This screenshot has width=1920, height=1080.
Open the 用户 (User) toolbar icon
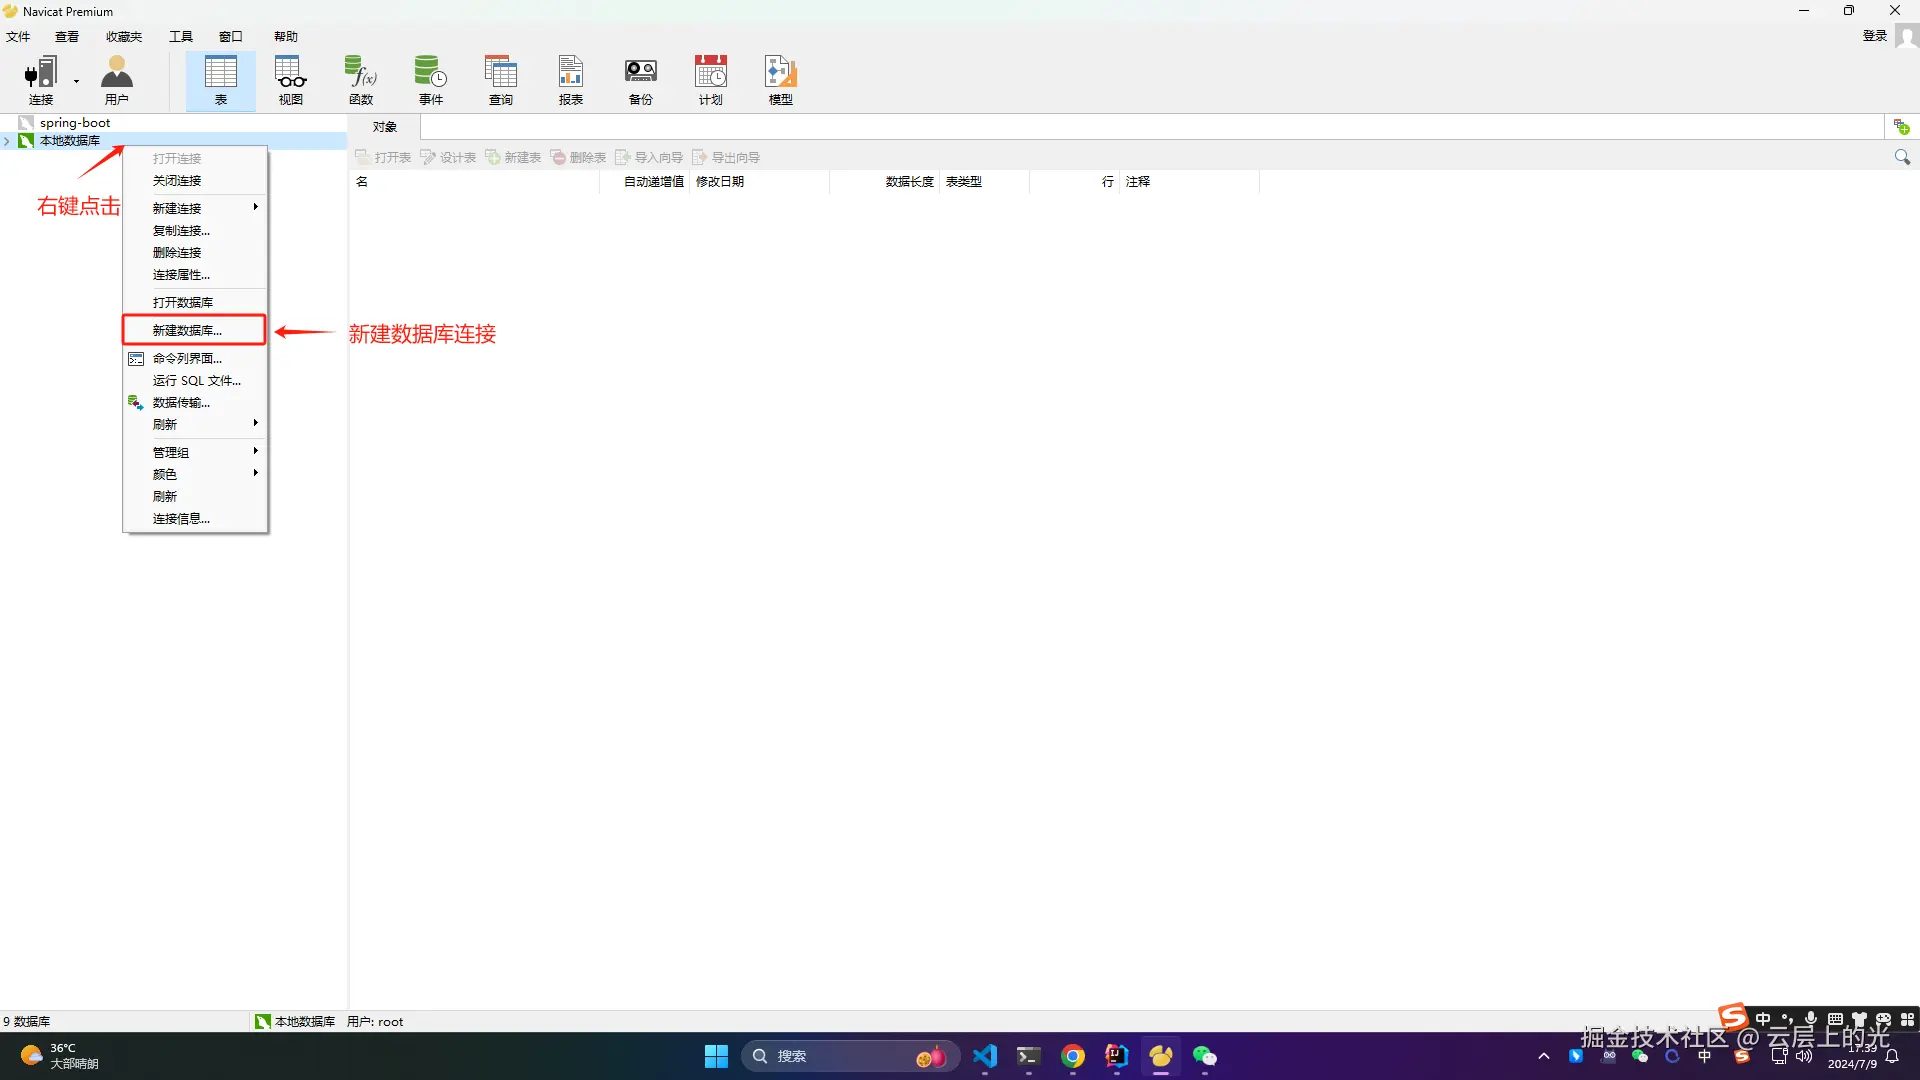tap(116, 79)
